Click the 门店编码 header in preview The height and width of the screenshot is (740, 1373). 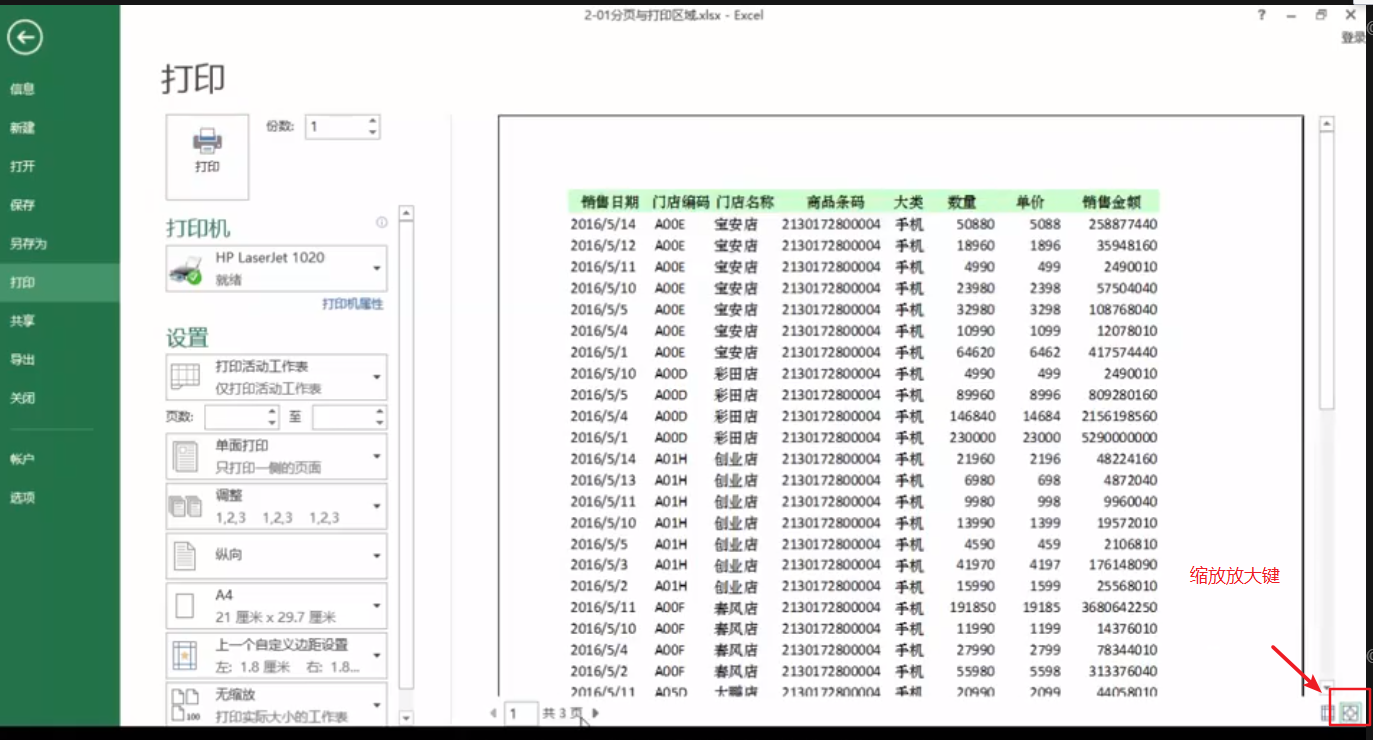pos(681,202)
